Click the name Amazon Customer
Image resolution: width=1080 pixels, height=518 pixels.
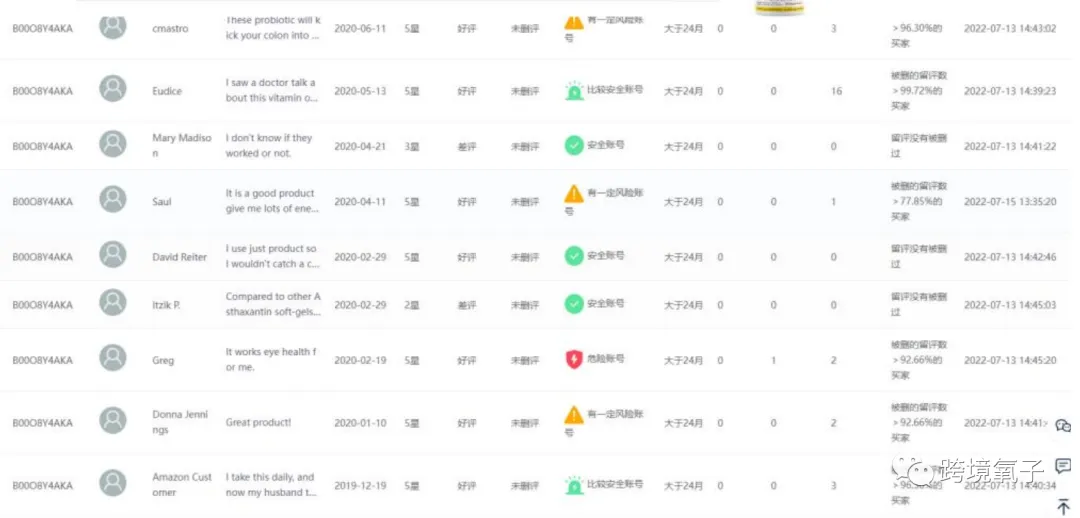pos(182,485)
